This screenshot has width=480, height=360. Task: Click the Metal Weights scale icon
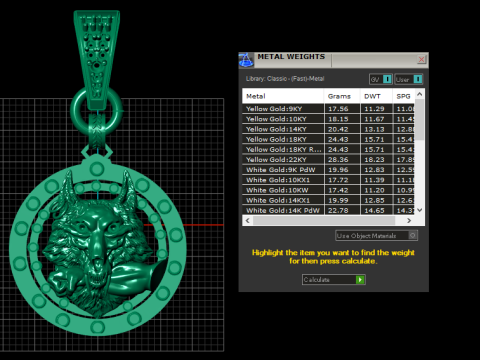[x=246, y=60]
